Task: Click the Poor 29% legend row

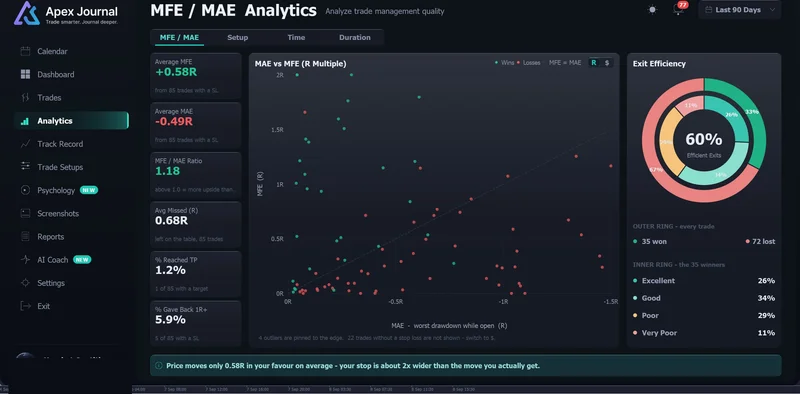Action: [704, 315]
